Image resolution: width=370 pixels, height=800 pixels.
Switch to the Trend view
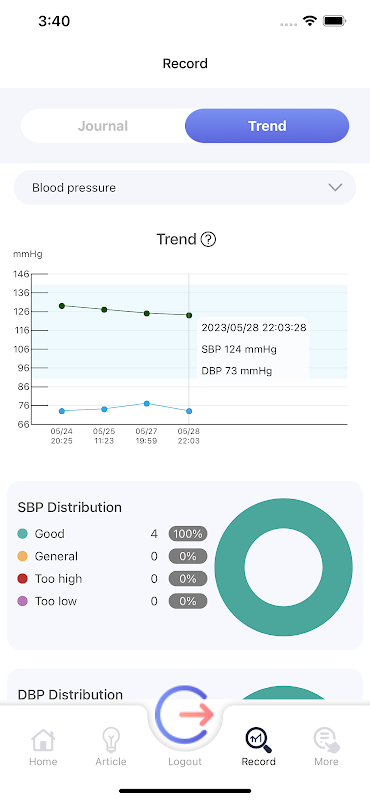pos(267,126)
